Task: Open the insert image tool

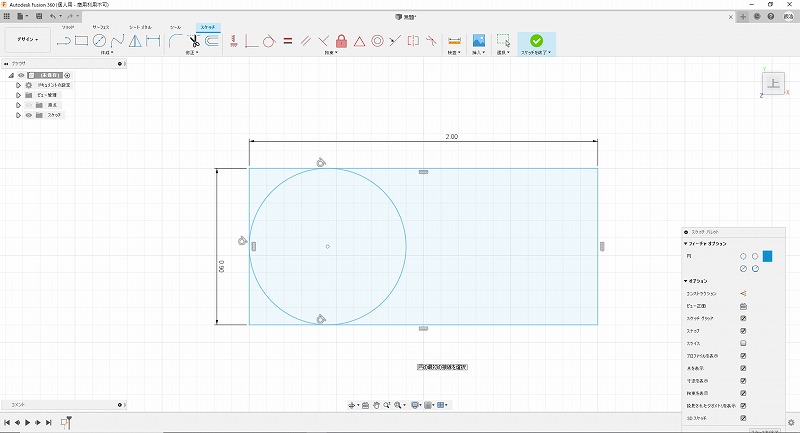Action: coord(479,41)
